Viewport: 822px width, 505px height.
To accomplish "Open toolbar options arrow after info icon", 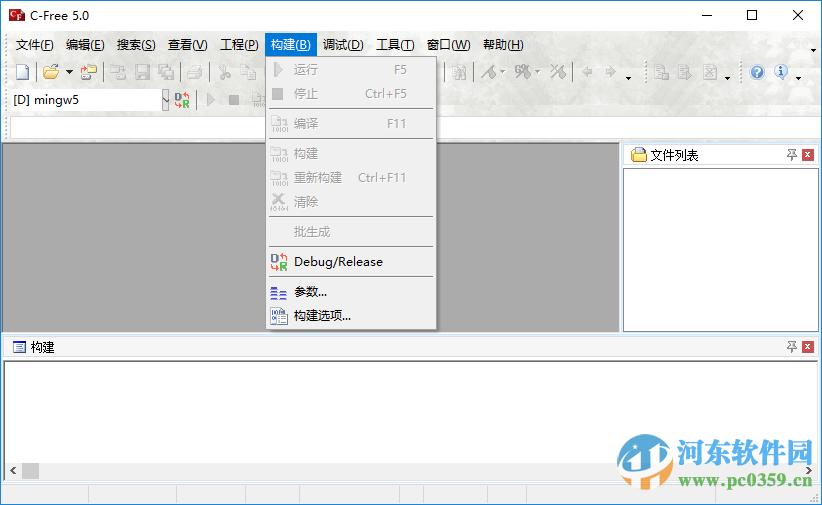I will 798,78.
